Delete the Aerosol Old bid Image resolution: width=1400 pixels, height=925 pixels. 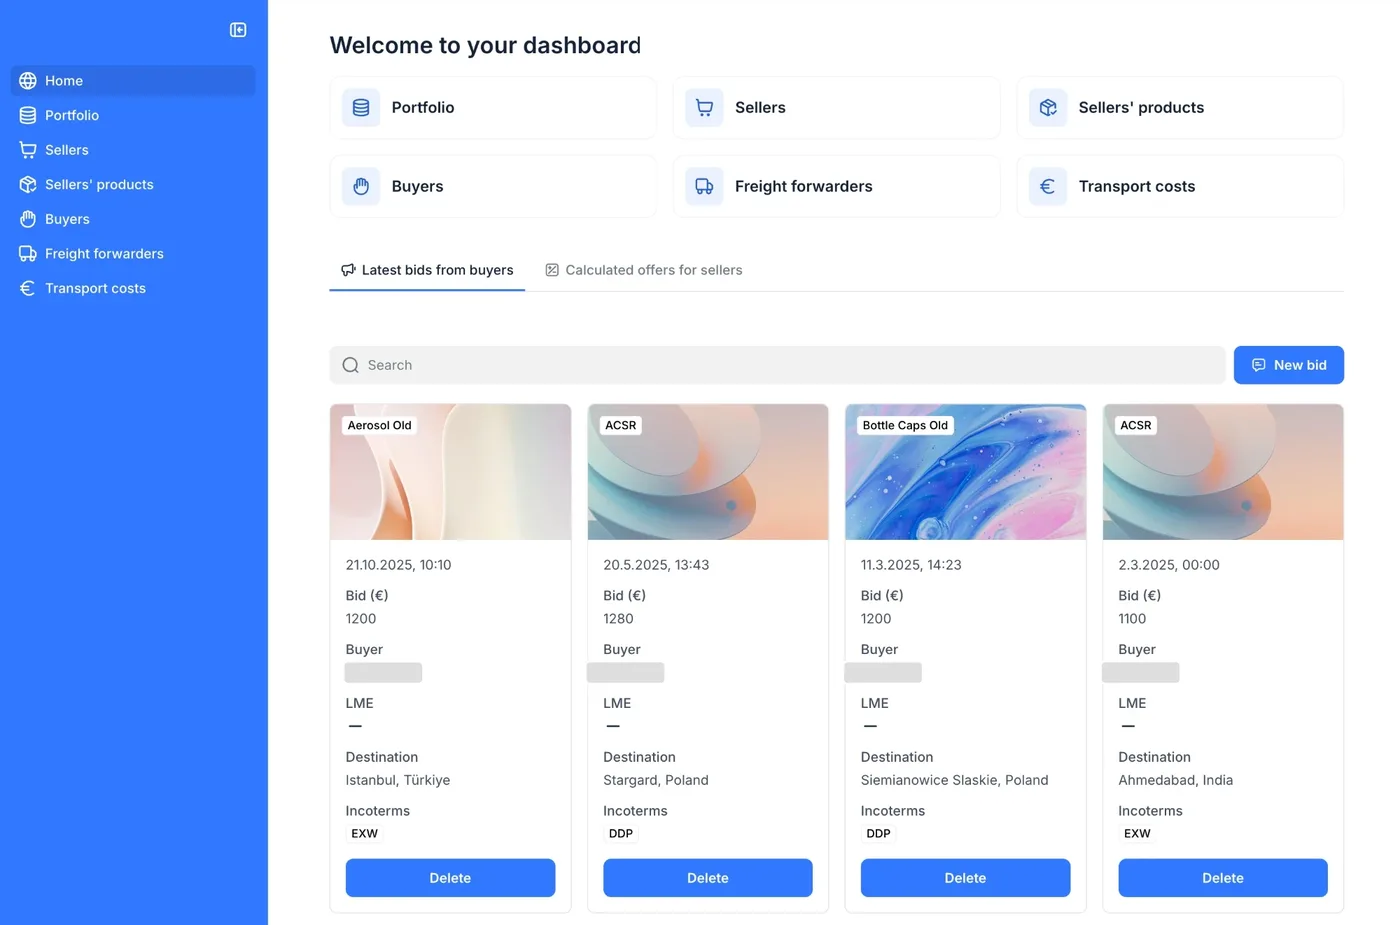(x=450, y=878)
